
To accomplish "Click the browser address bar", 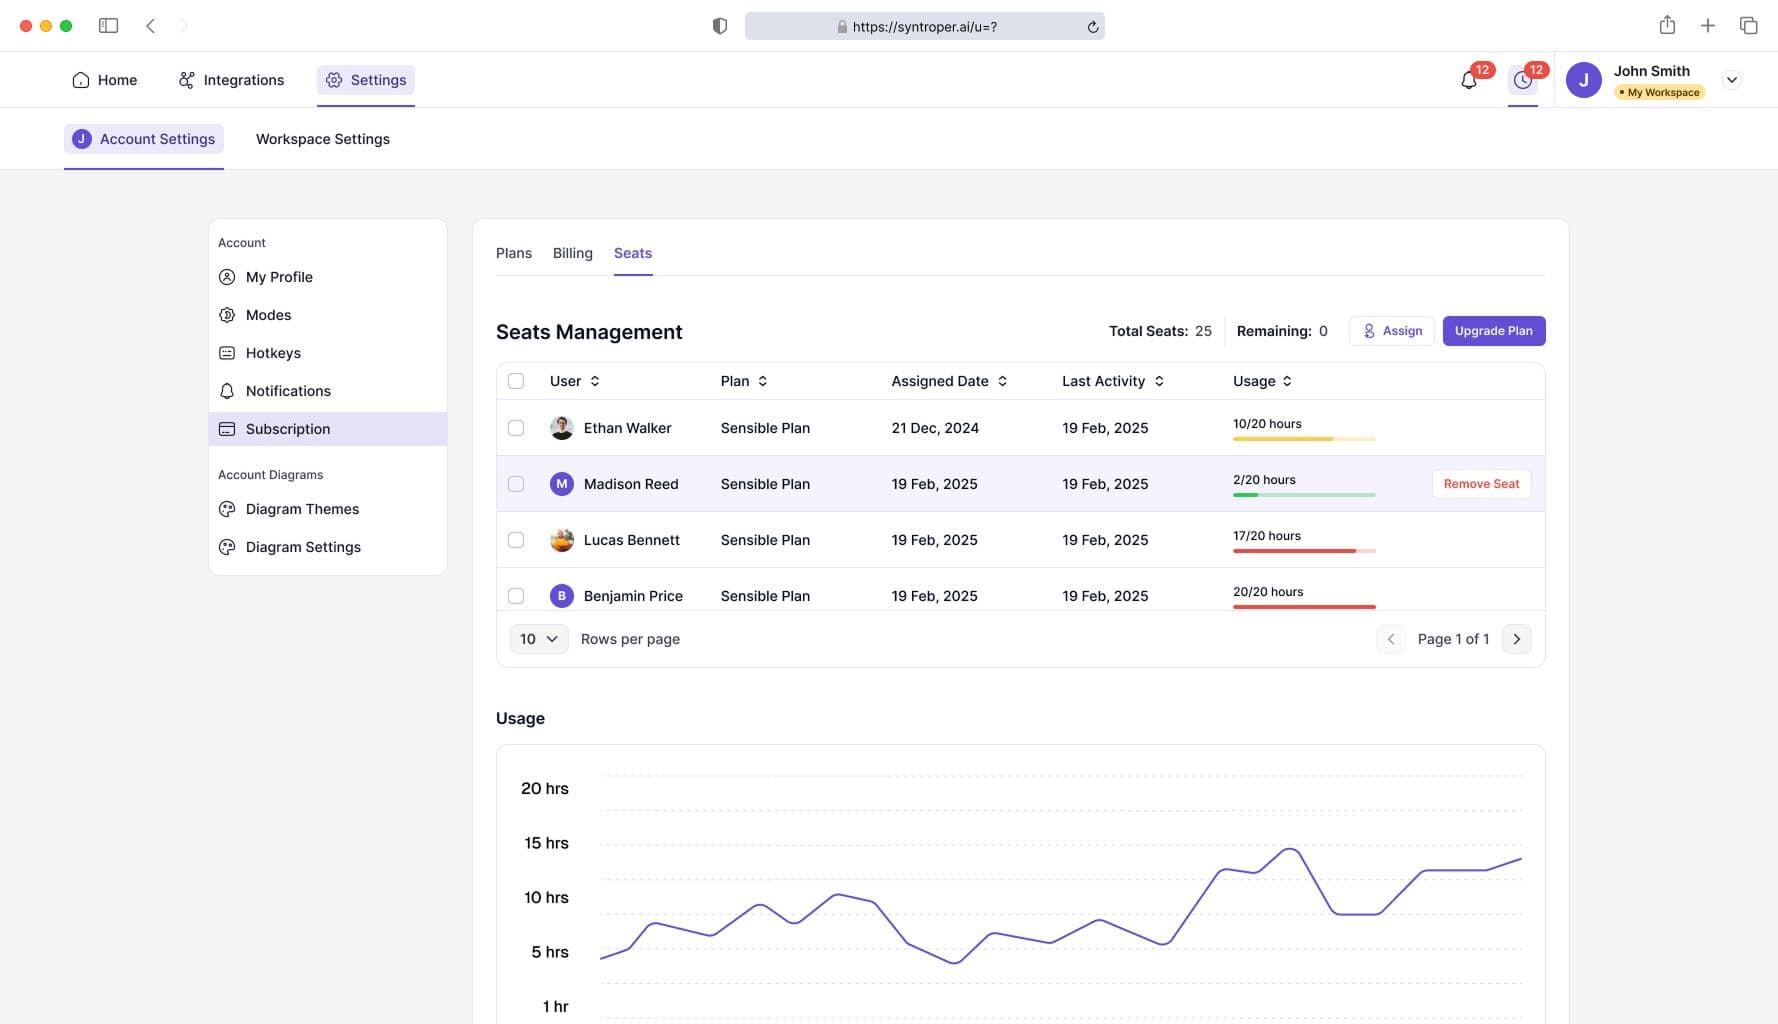I will 923,27.
